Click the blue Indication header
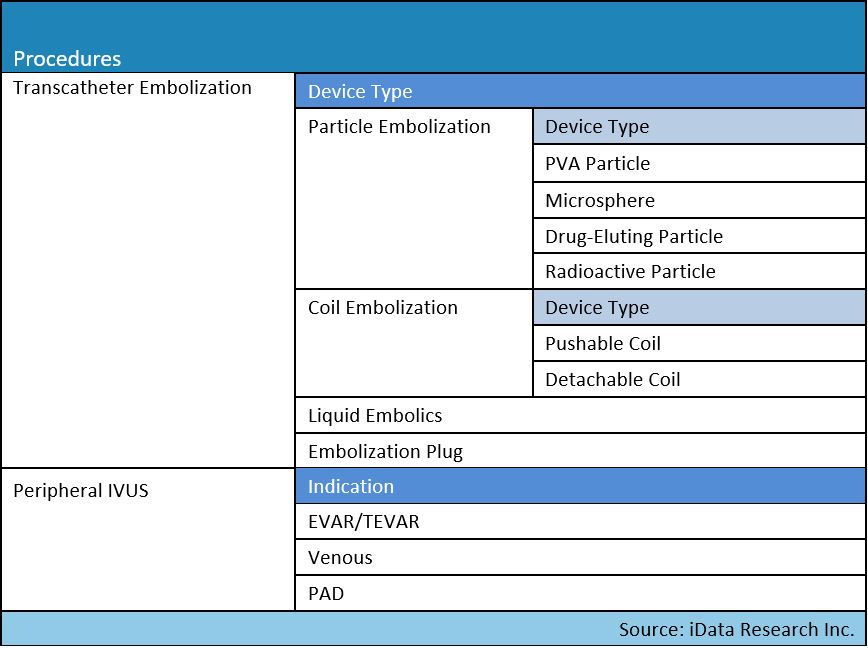Image resolution: width=868 pixels, height=648 pixels. coord(580,486)
